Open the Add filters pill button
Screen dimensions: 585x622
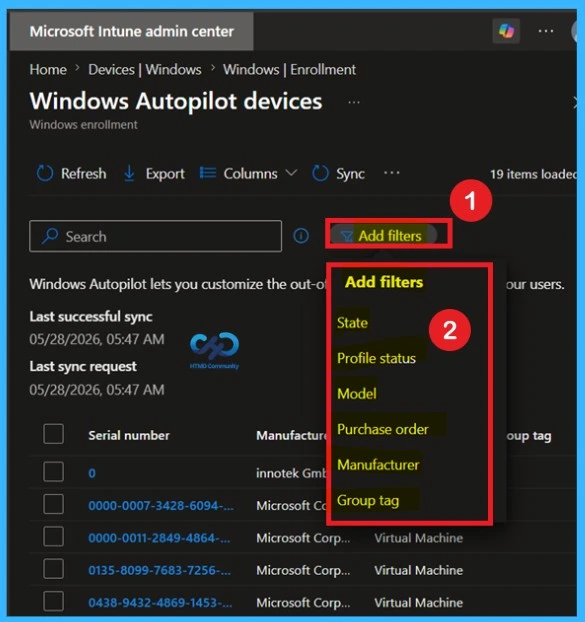click(x=384, y=236)
